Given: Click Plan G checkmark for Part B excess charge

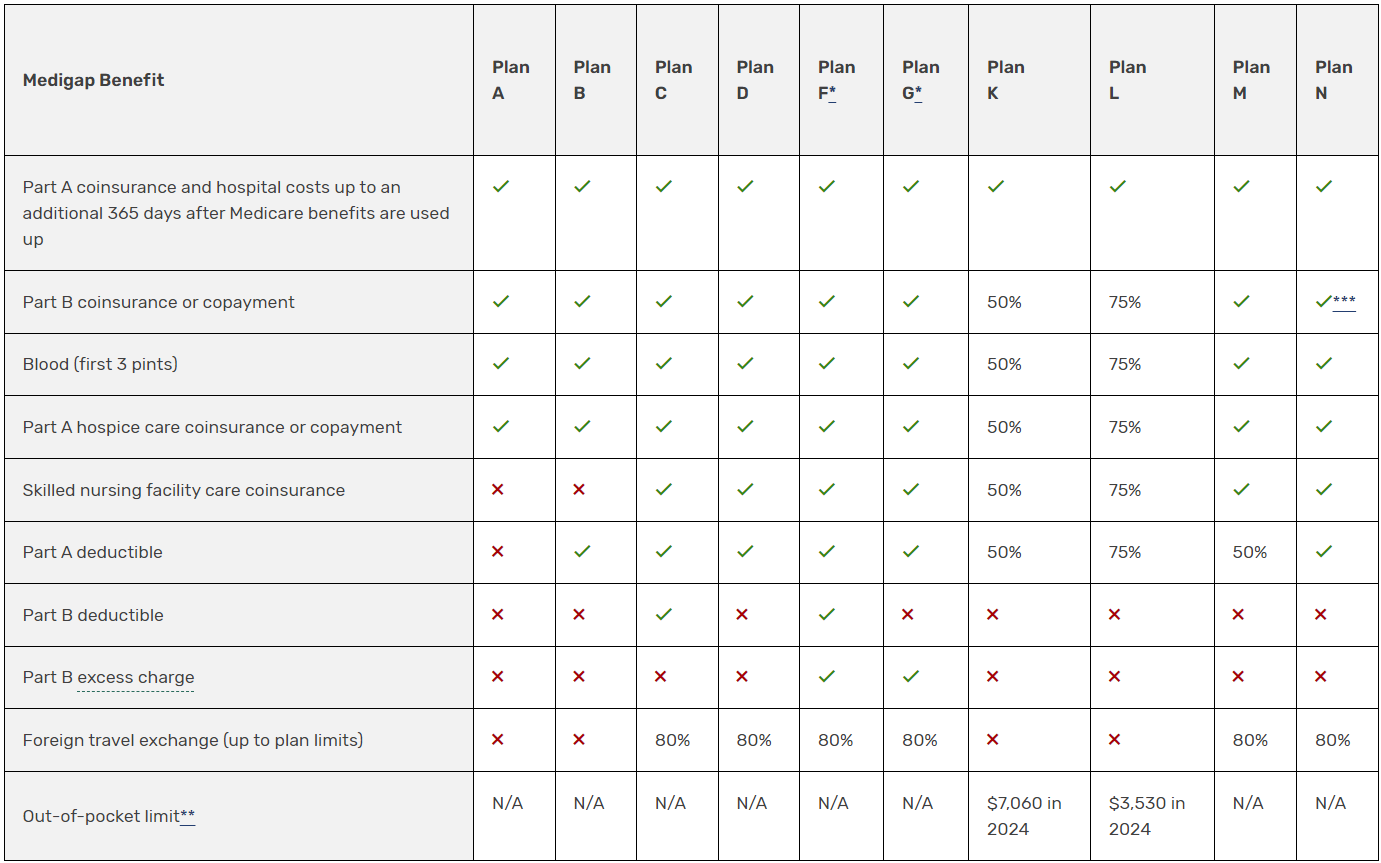Looking at the screenshot, I should tap(910, 677).
